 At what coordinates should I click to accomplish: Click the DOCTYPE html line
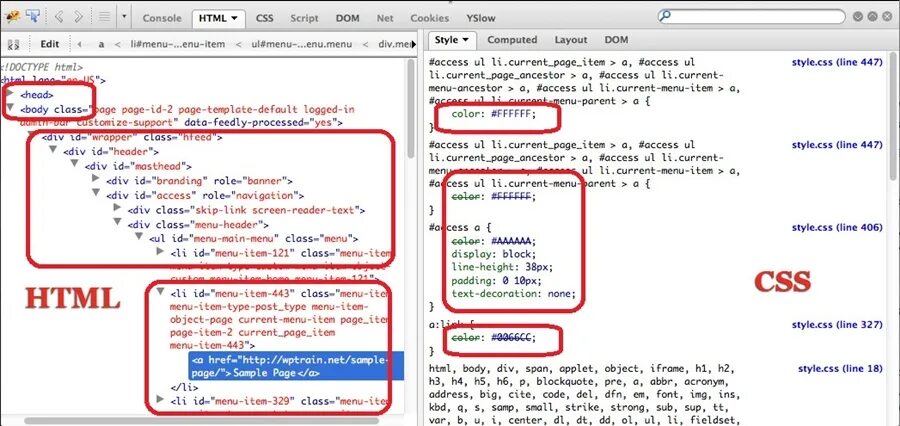click(42, 67)
